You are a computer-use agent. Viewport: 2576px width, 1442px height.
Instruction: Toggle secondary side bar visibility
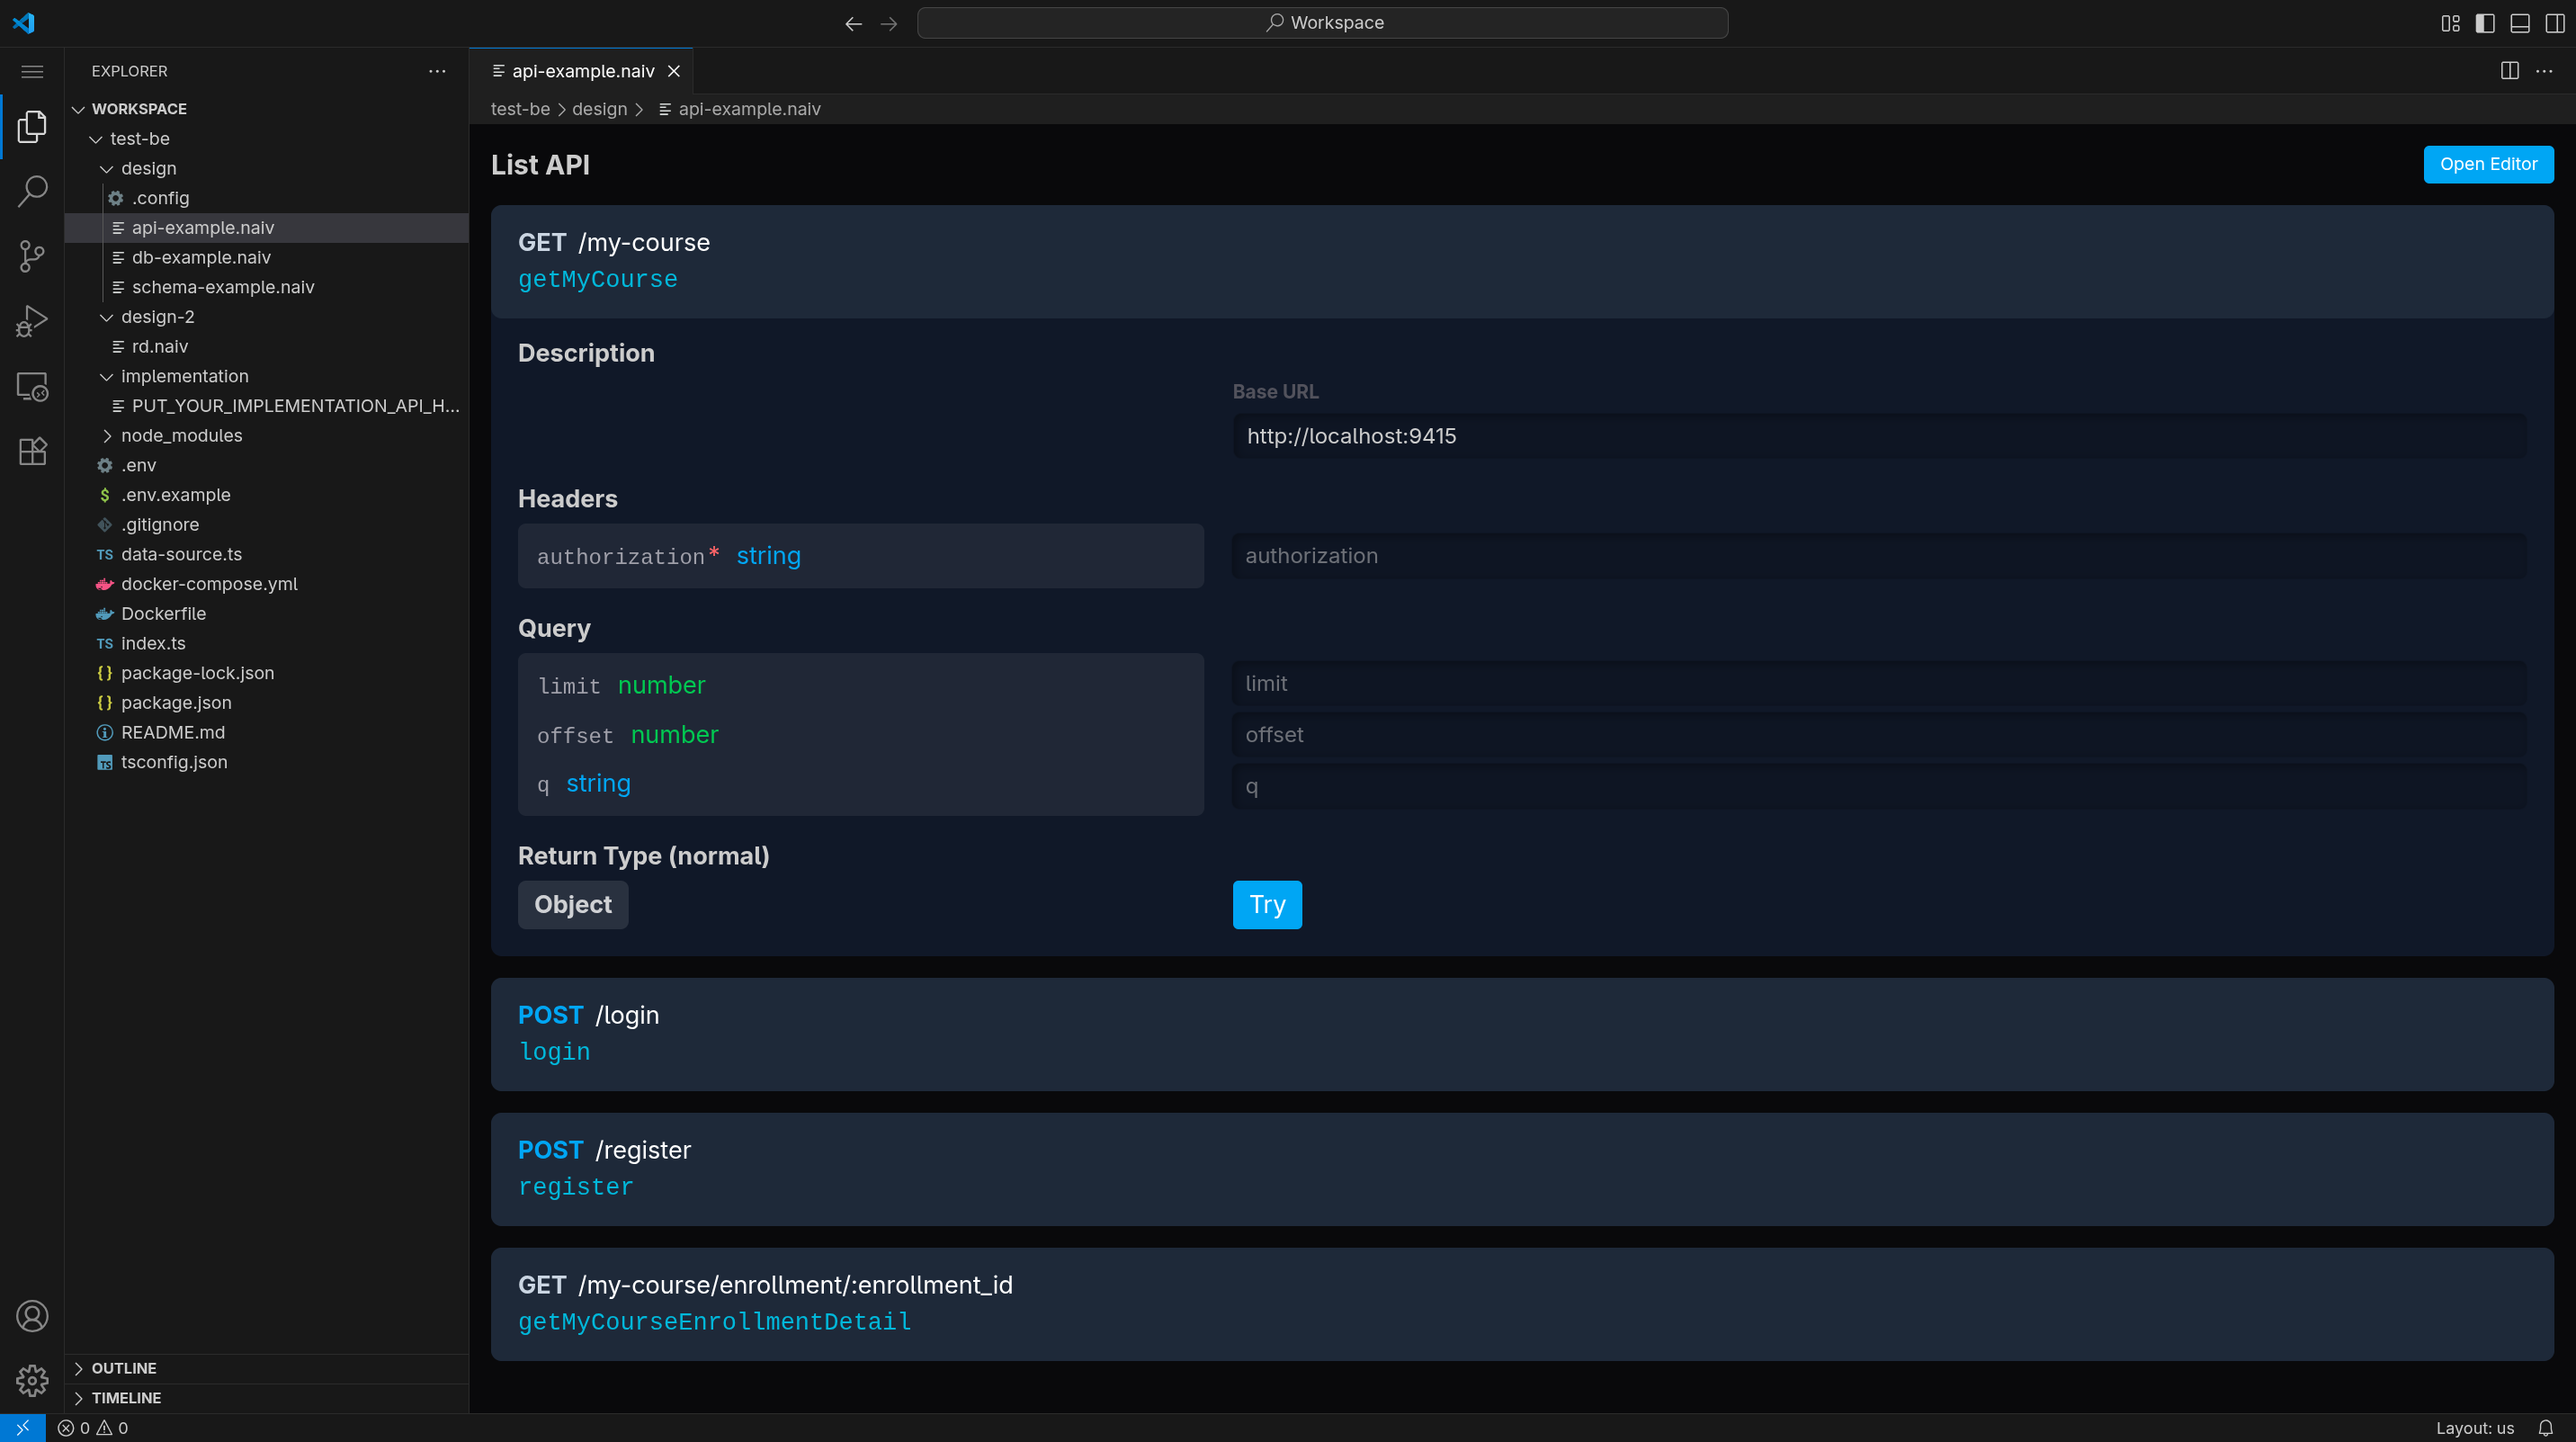click(x=2555, y=23)
